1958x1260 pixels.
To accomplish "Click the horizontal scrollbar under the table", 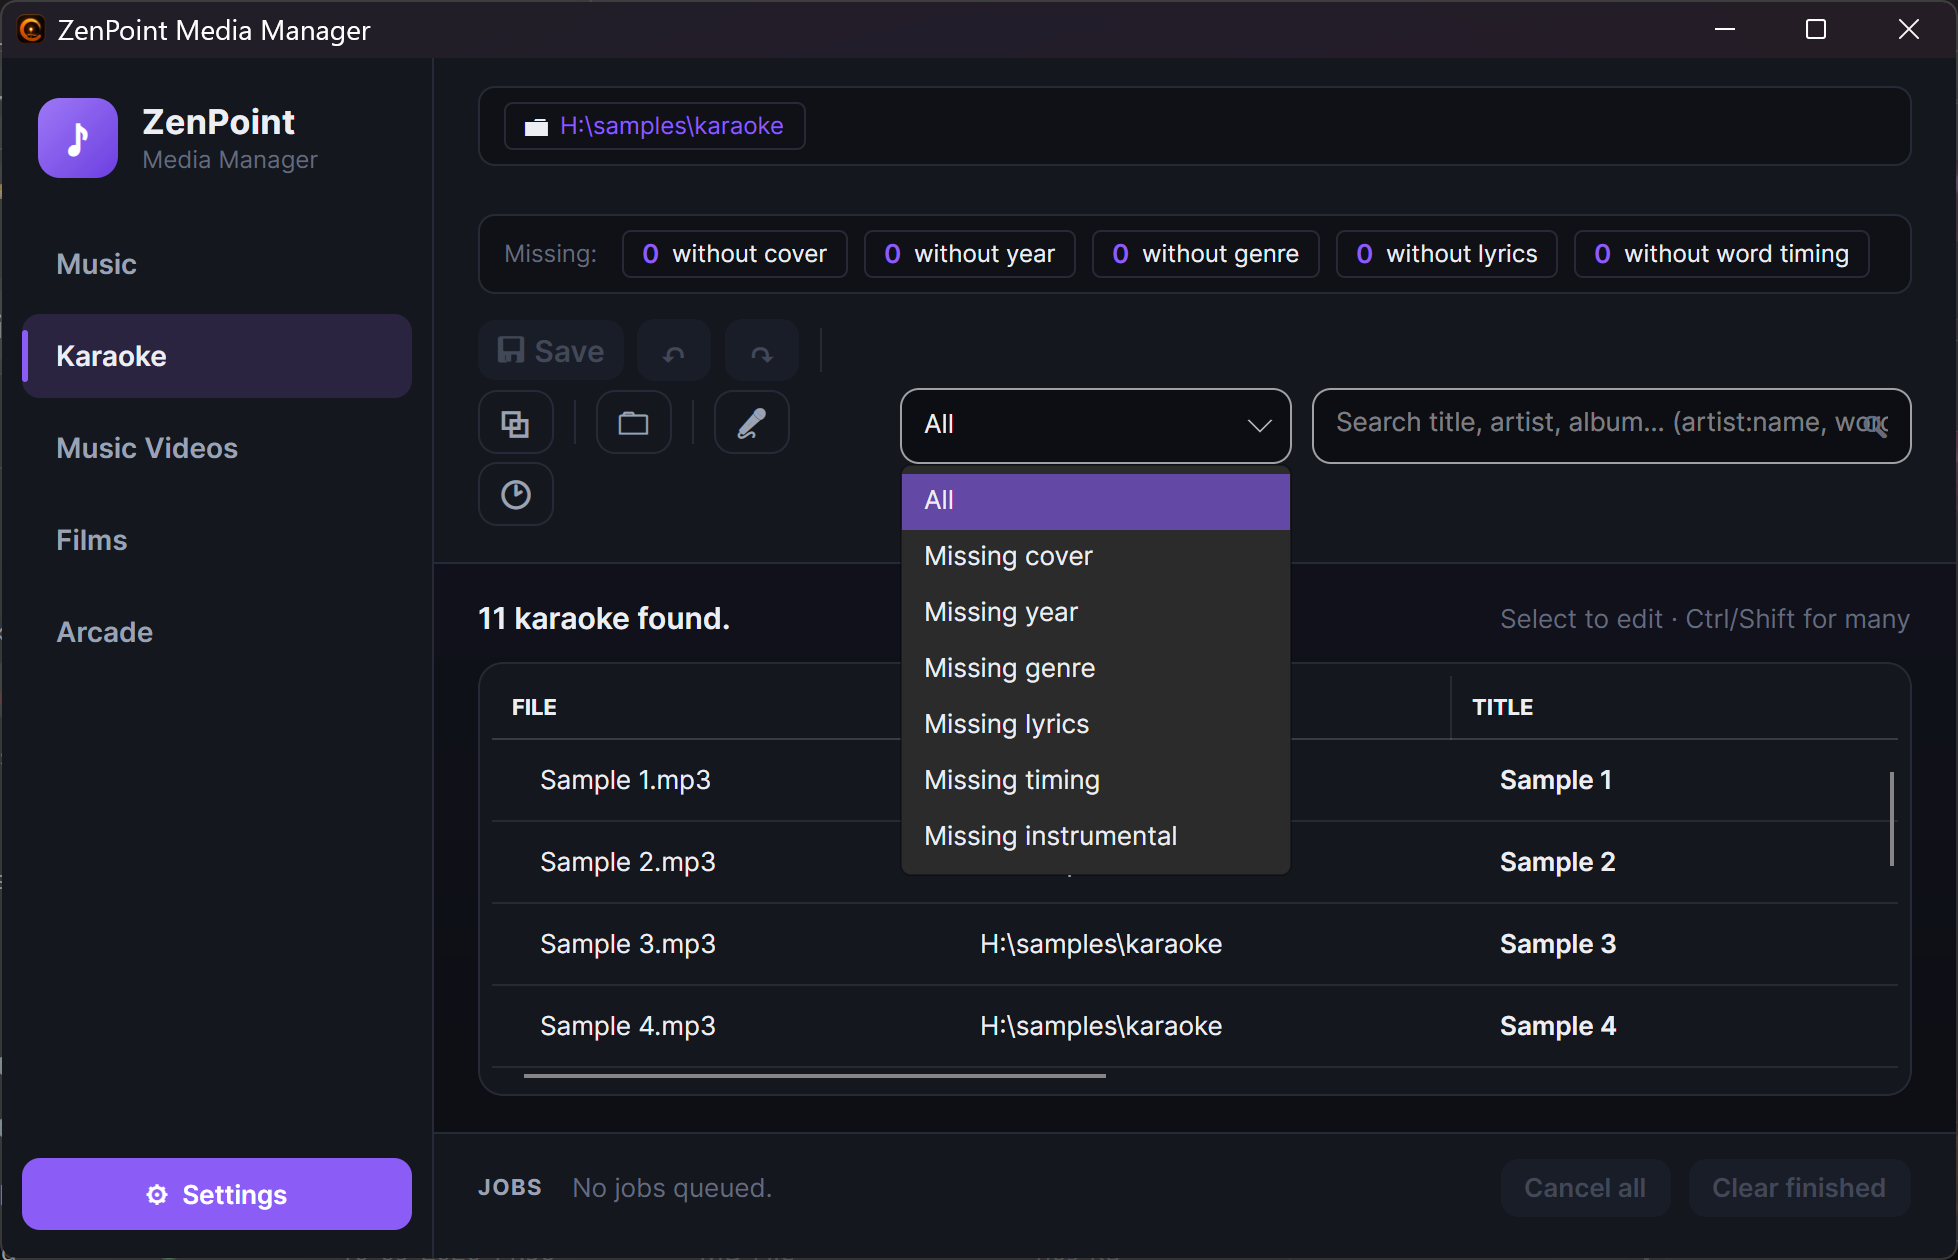I will (814, 1076).
